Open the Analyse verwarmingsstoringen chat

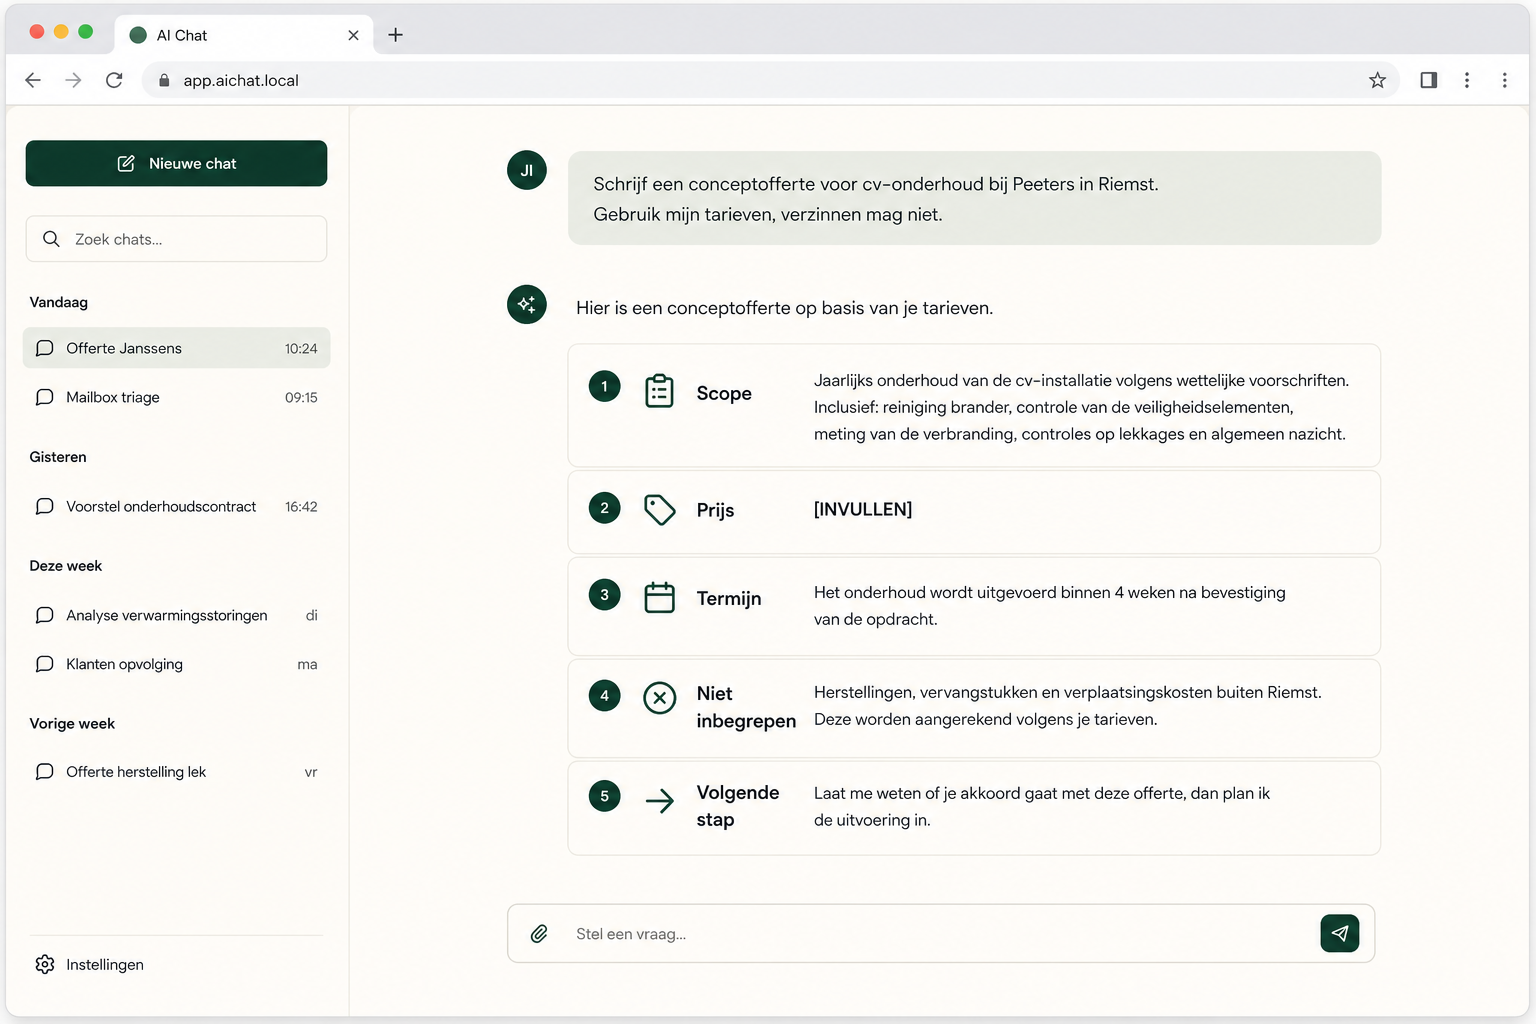(x=176, y=615)
